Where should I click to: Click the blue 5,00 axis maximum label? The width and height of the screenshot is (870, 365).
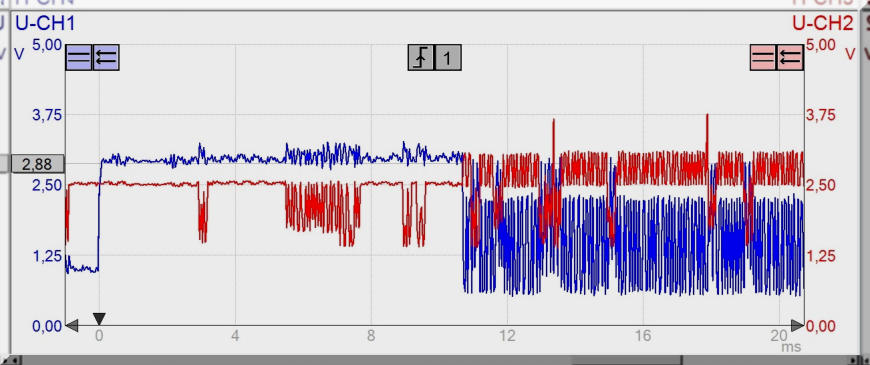tap(47, 45)
